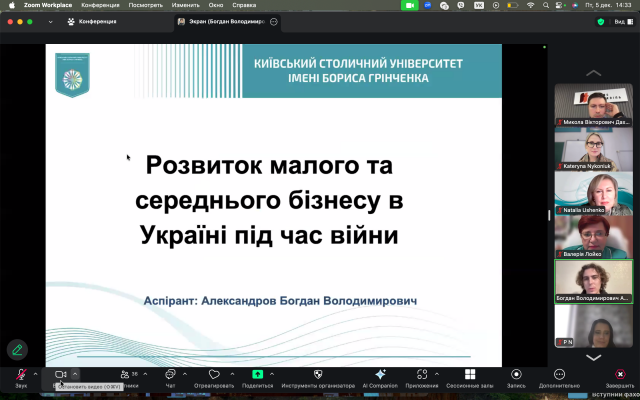Switch to the Экран shared screen tab
This screenshot has height=400, width=640.
click(220, 21)
